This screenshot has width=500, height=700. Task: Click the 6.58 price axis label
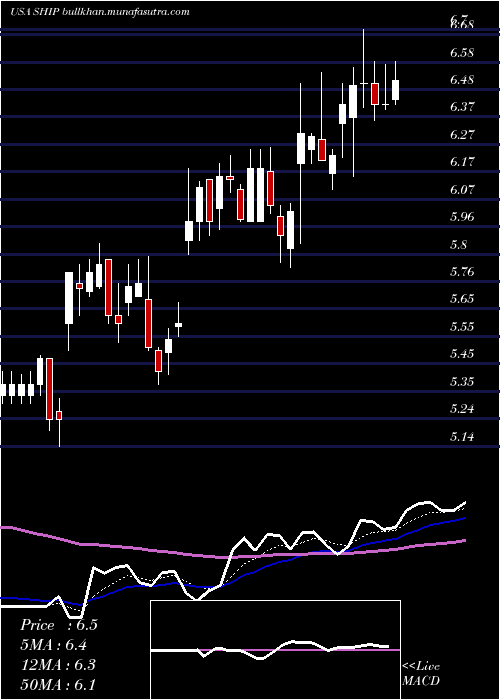click(462, 52)
